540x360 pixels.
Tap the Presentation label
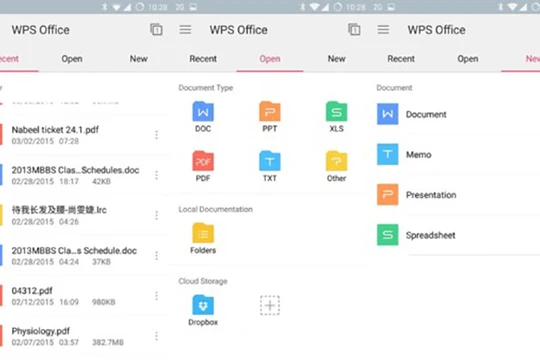(431, 195)
